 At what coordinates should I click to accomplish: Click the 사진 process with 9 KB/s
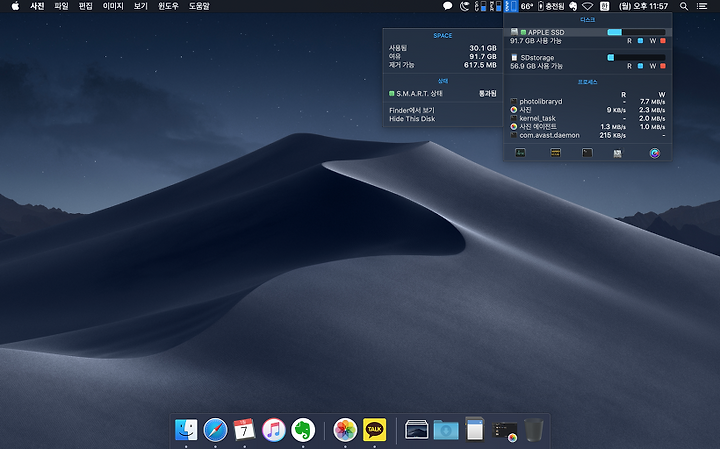tap(588, 110)
